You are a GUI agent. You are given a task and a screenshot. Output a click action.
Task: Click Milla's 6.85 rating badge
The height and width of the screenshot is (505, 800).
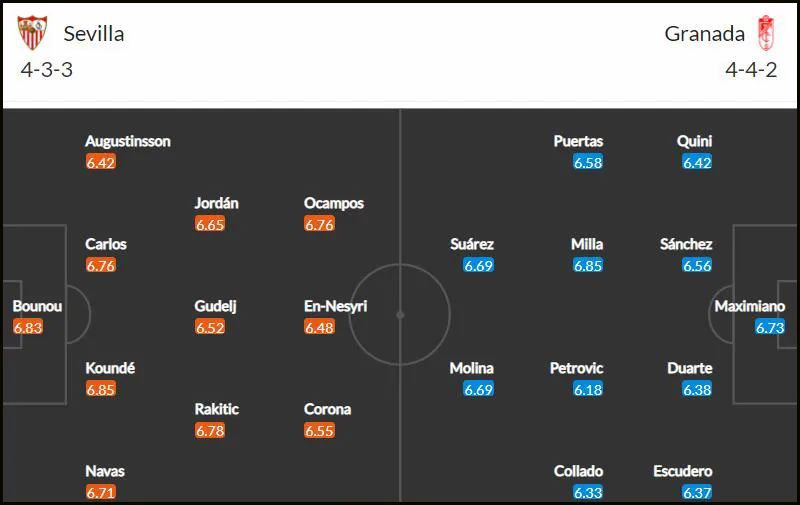[588, 265]
